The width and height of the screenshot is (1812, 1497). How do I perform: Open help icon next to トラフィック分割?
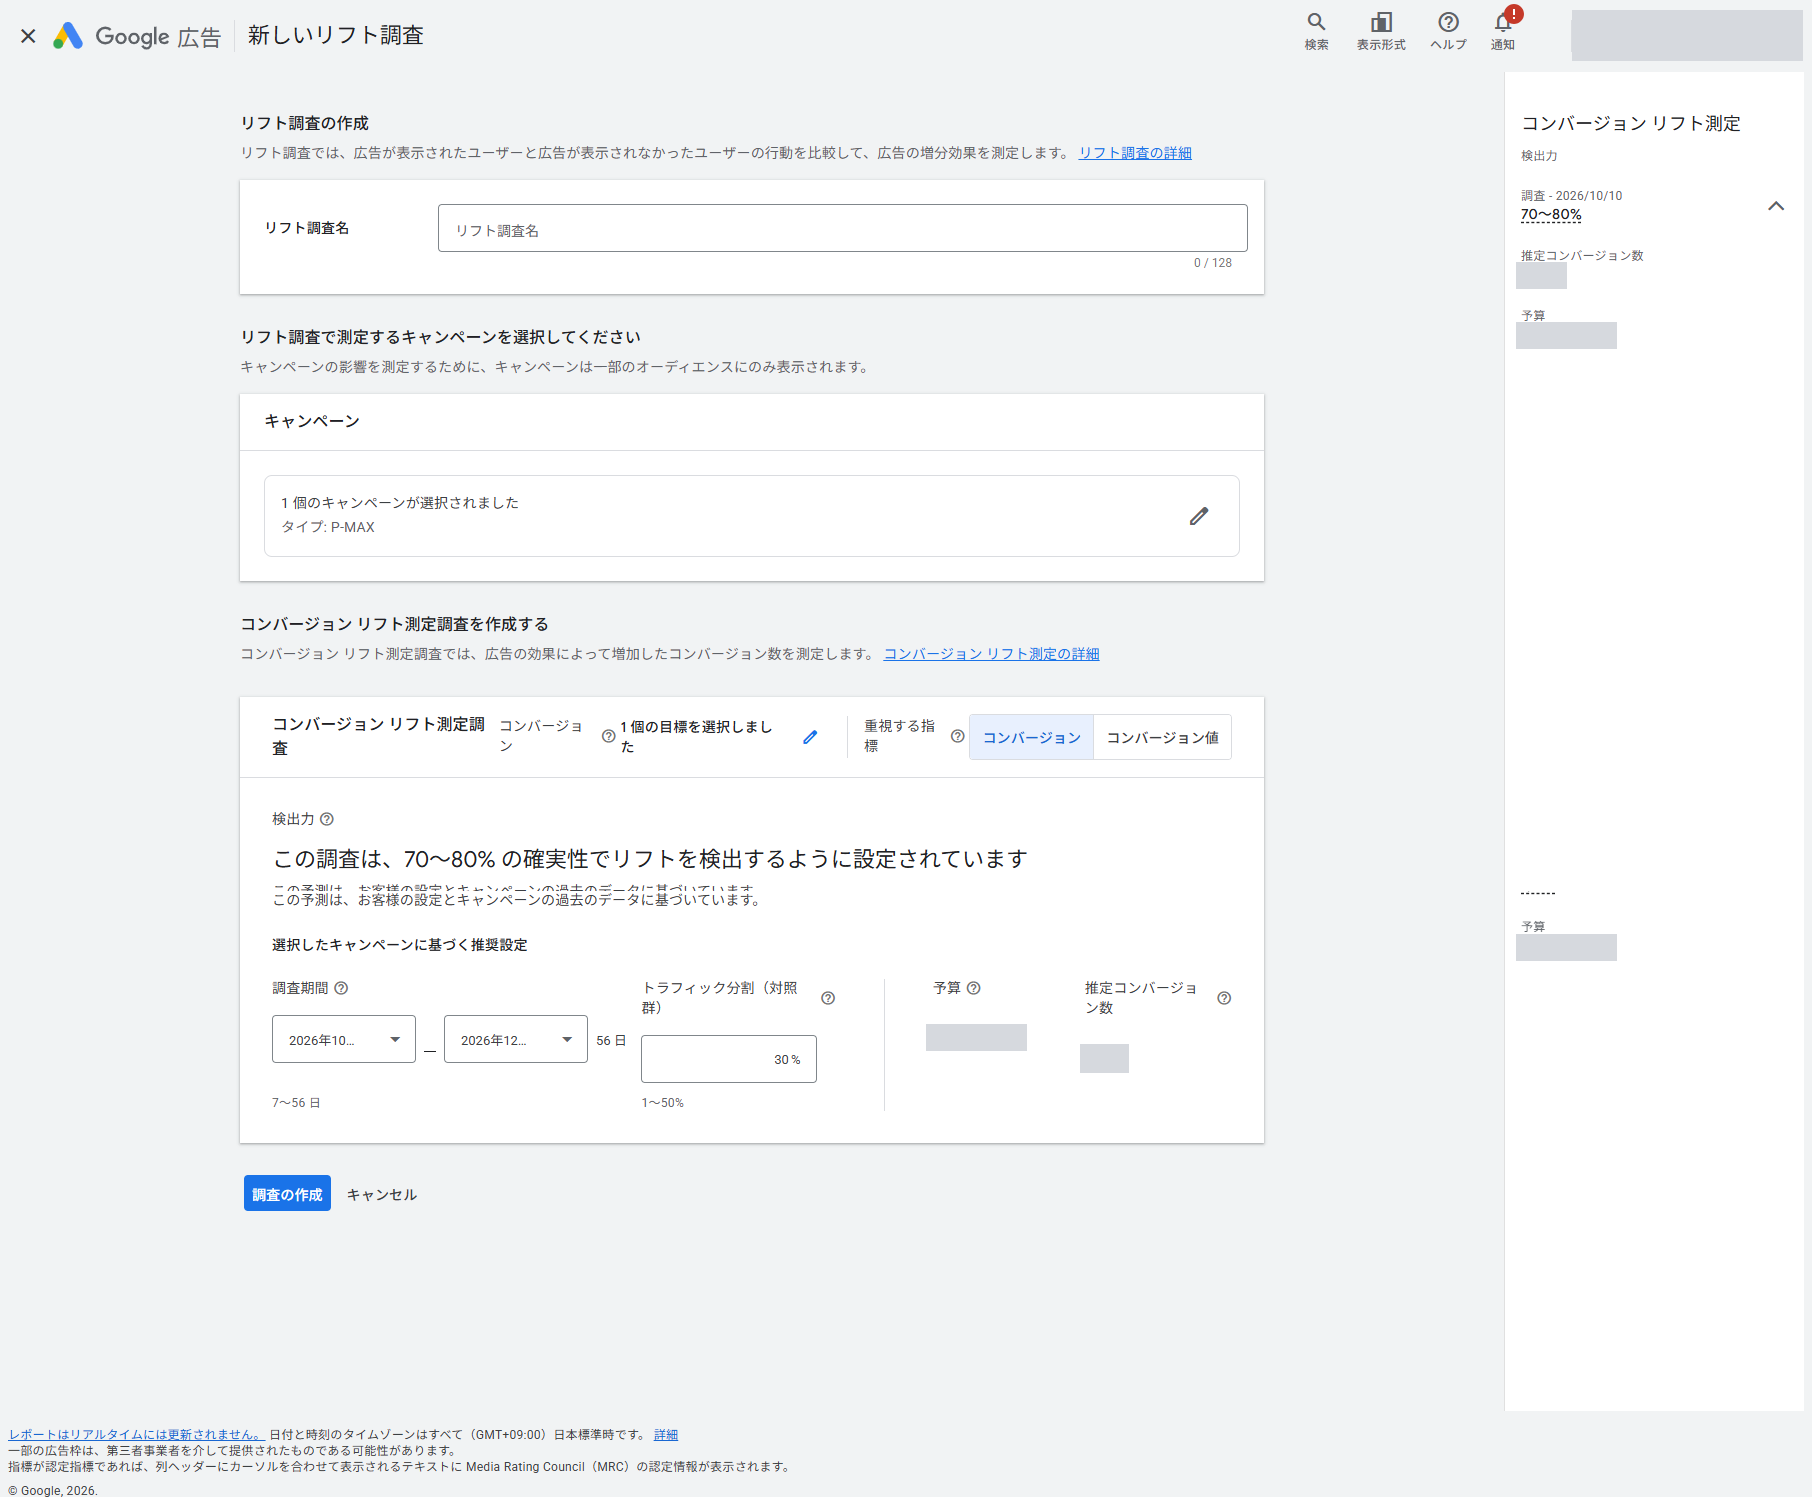coord(828,998)
